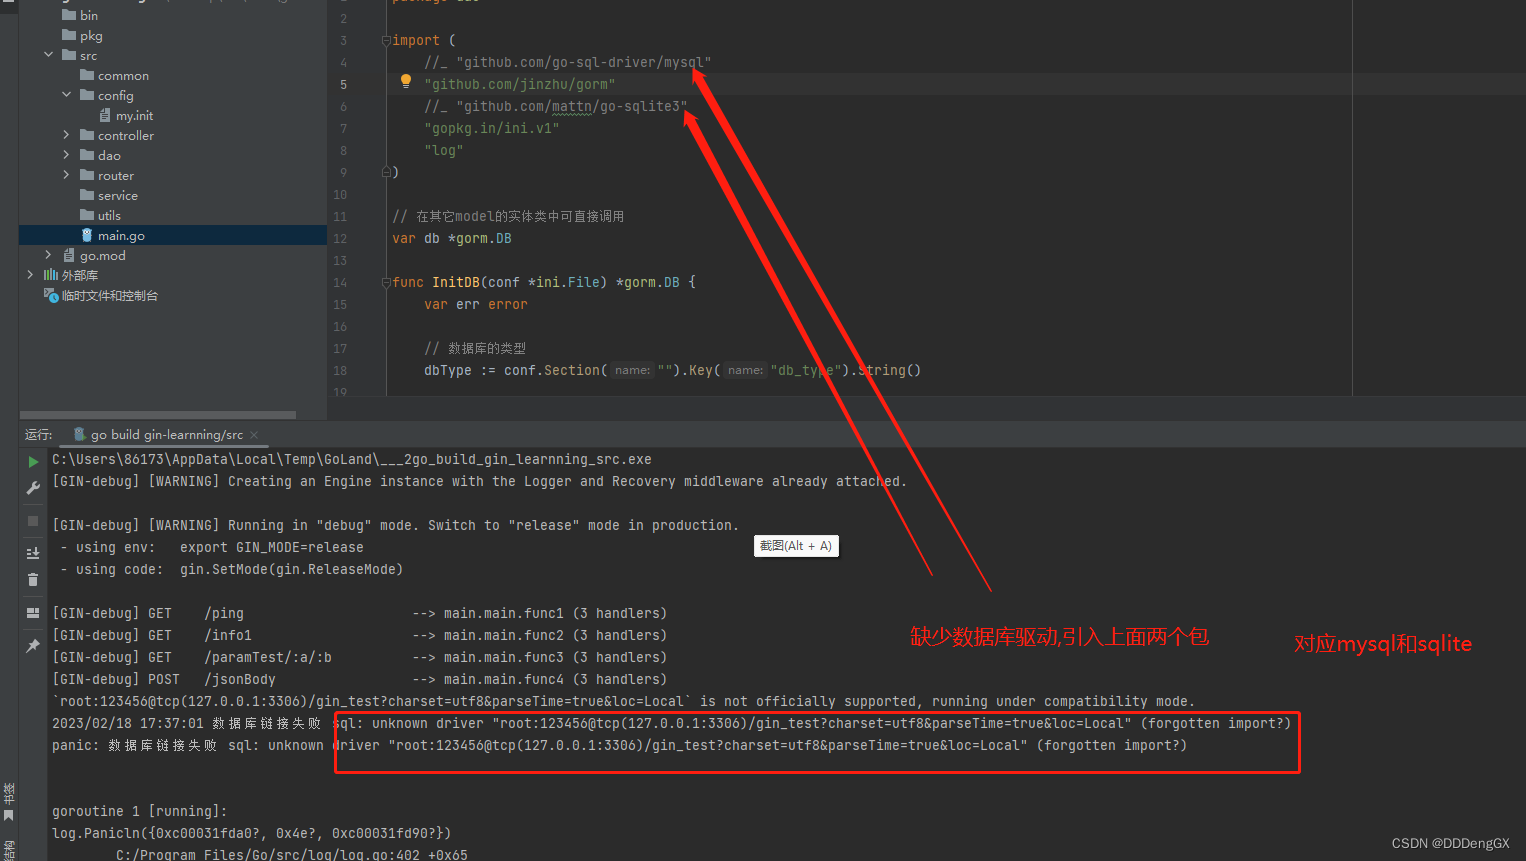The height and width of the screenshot is (861, 1526).
Task: Click line number 12 in the gutter
Action: coord(340,239)
